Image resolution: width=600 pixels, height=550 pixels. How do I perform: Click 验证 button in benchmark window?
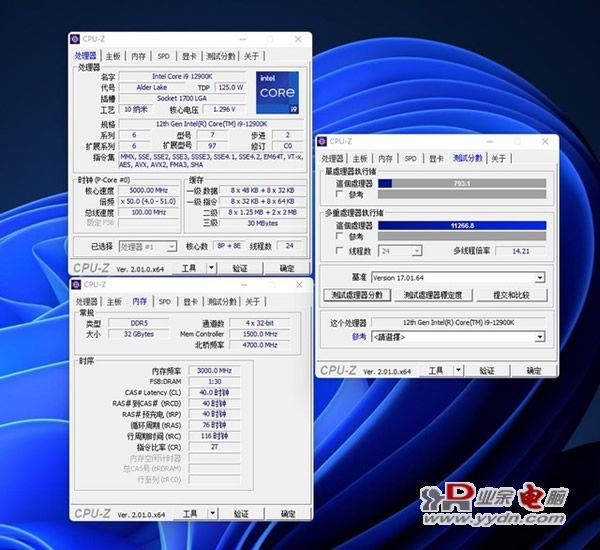(487, 370)
